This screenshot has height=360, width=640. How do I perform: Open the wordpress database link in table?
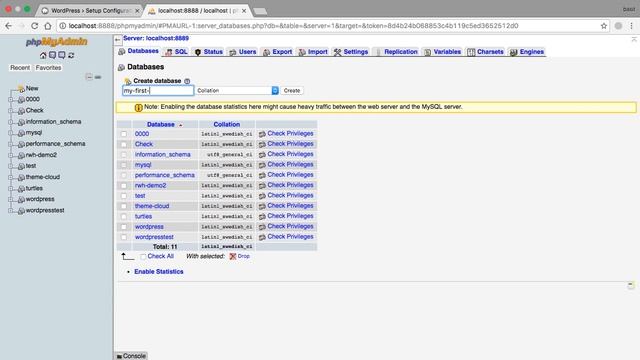(149, 227)
